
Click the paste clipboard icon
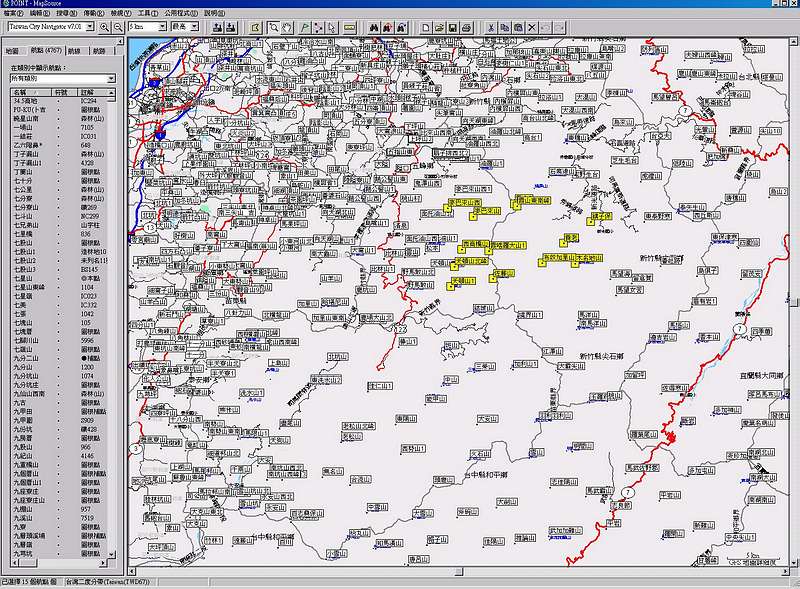(518, 28)
